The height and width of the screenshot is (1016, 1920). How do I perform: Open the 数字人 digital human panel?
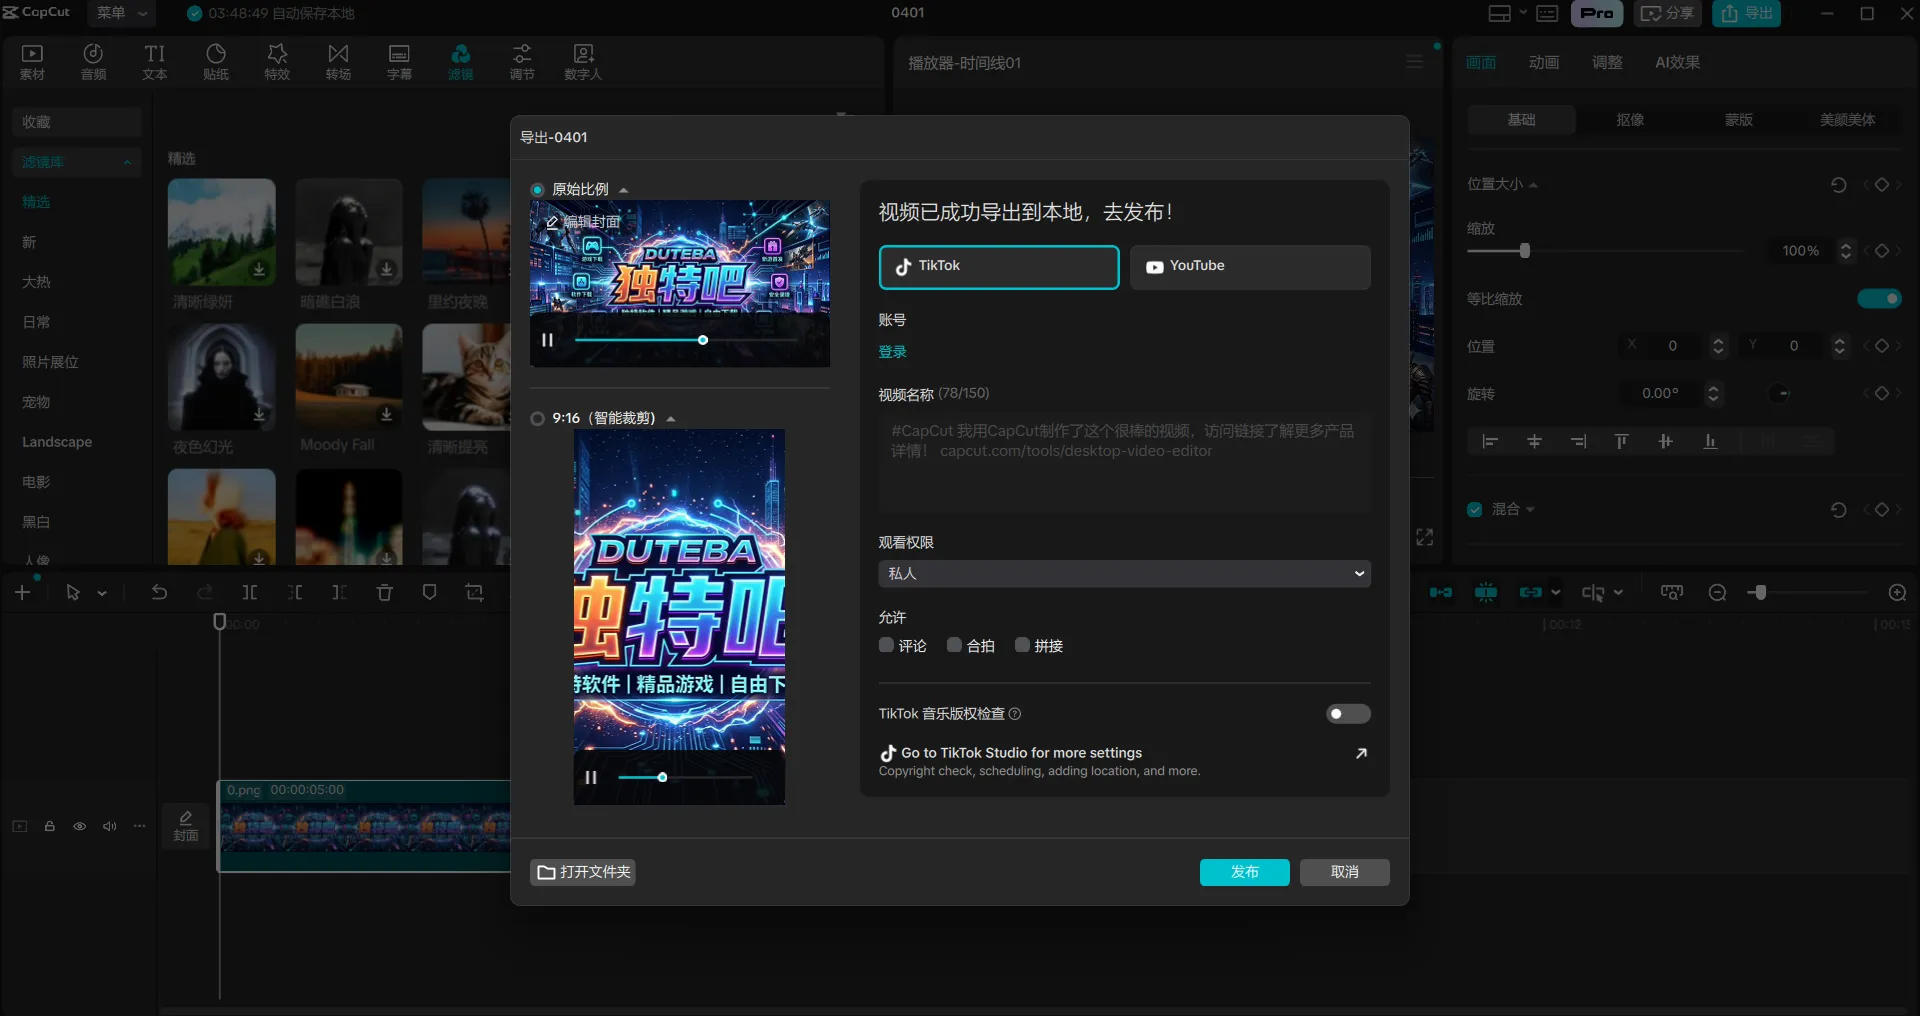583,61
